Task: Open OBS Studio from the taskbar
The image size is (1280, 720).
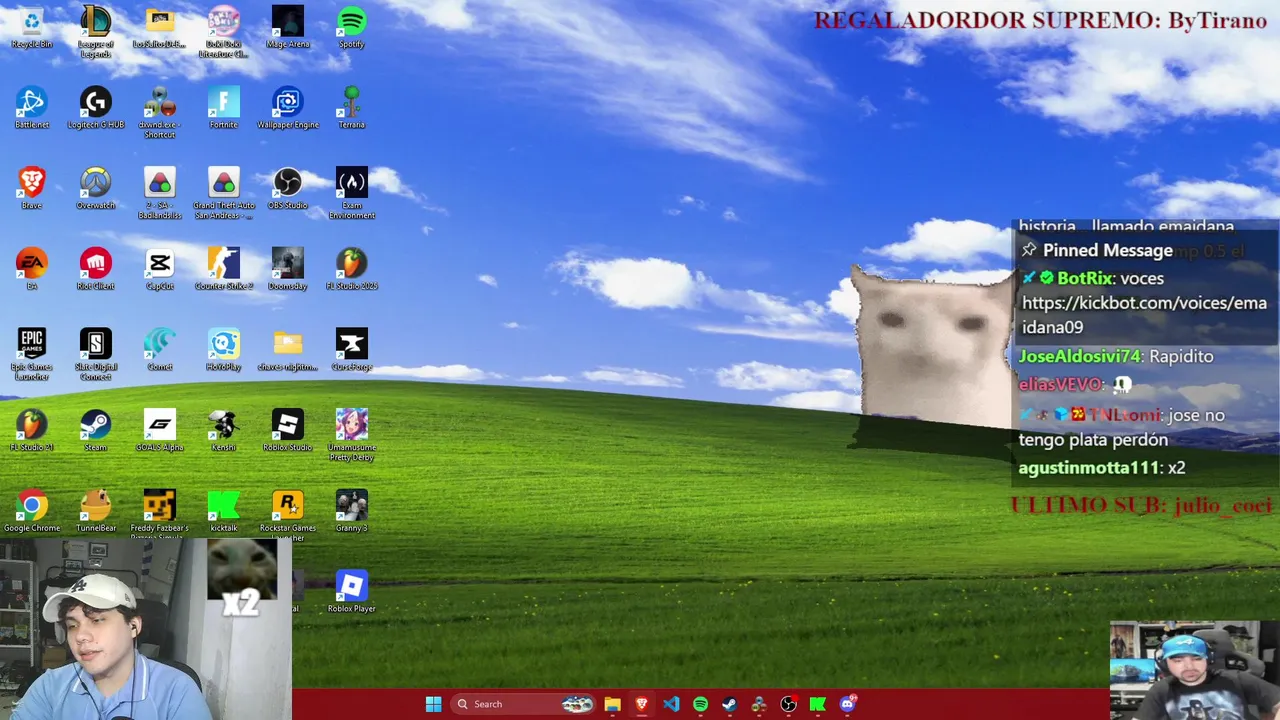Action: [788, 704]
